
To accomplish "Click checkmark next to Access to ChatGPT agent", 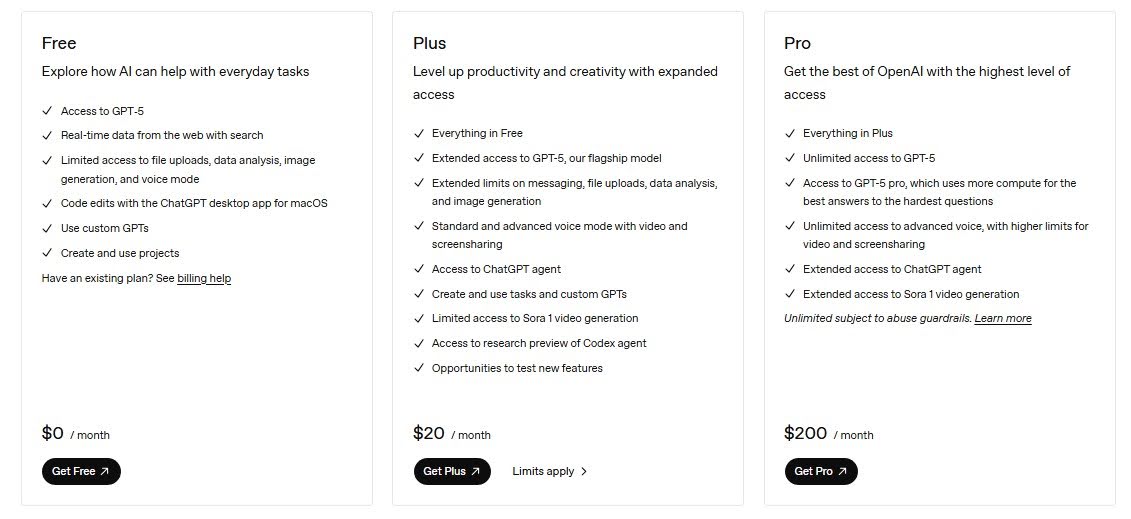I will pos(419,269).
